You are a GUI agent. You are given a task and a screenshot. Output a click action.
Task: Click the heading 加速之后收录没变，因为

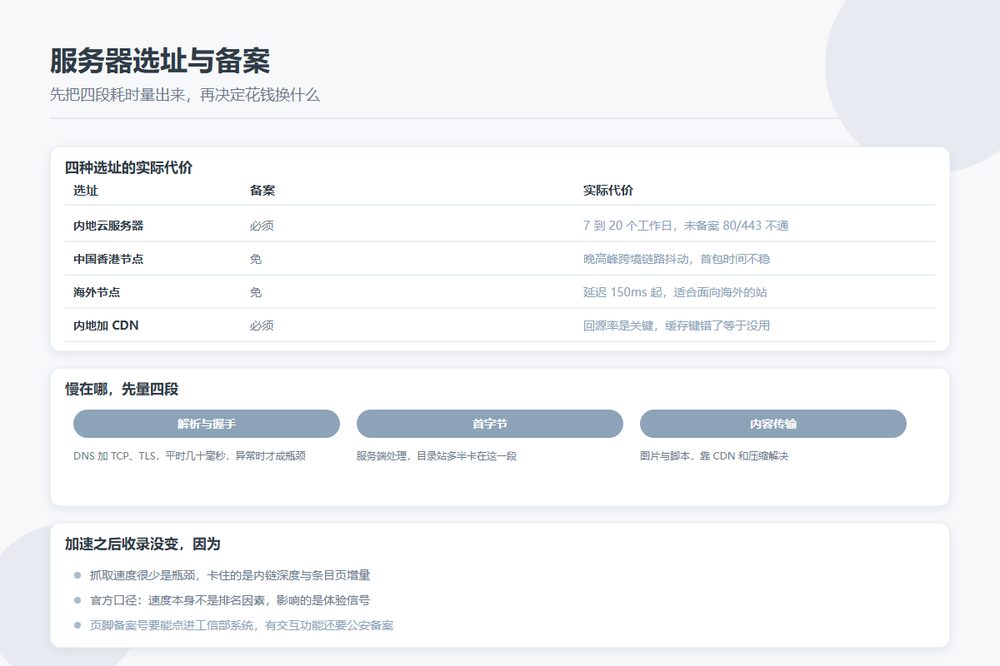(x=142, y=544)
